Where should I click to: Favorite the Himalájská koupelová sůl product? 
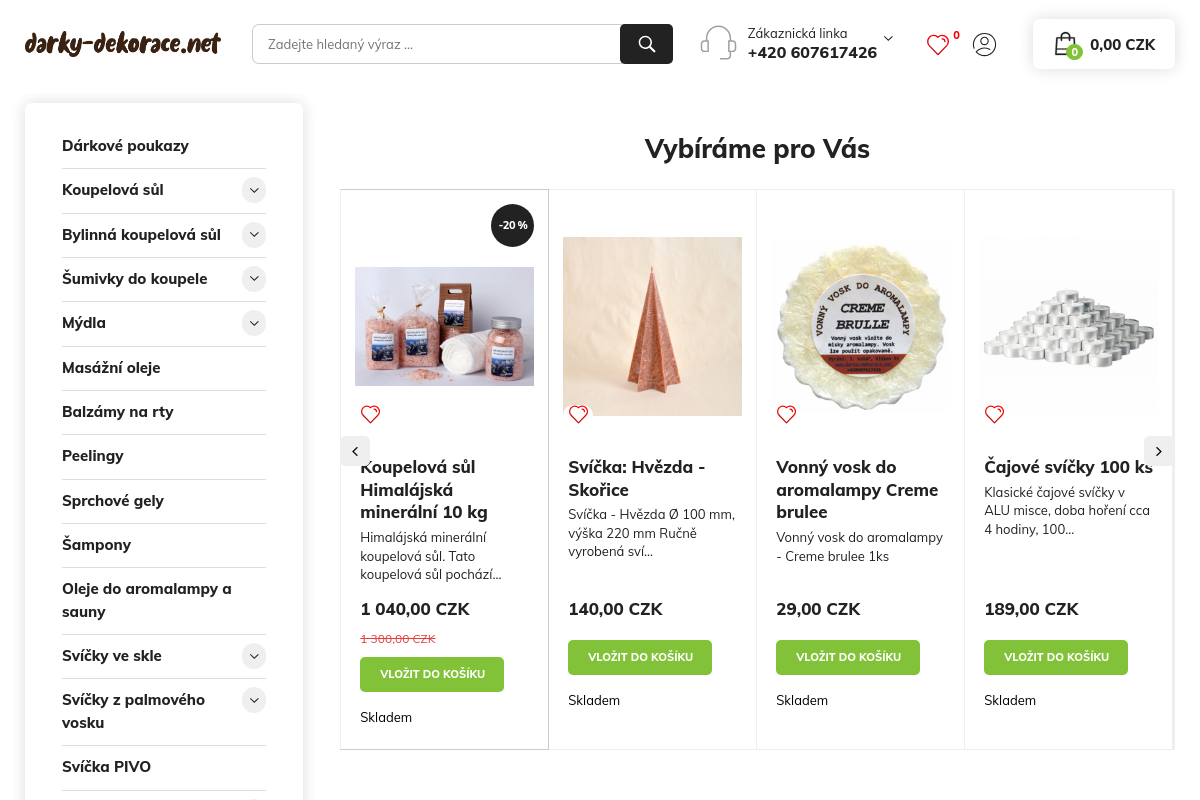coord(370,414)
